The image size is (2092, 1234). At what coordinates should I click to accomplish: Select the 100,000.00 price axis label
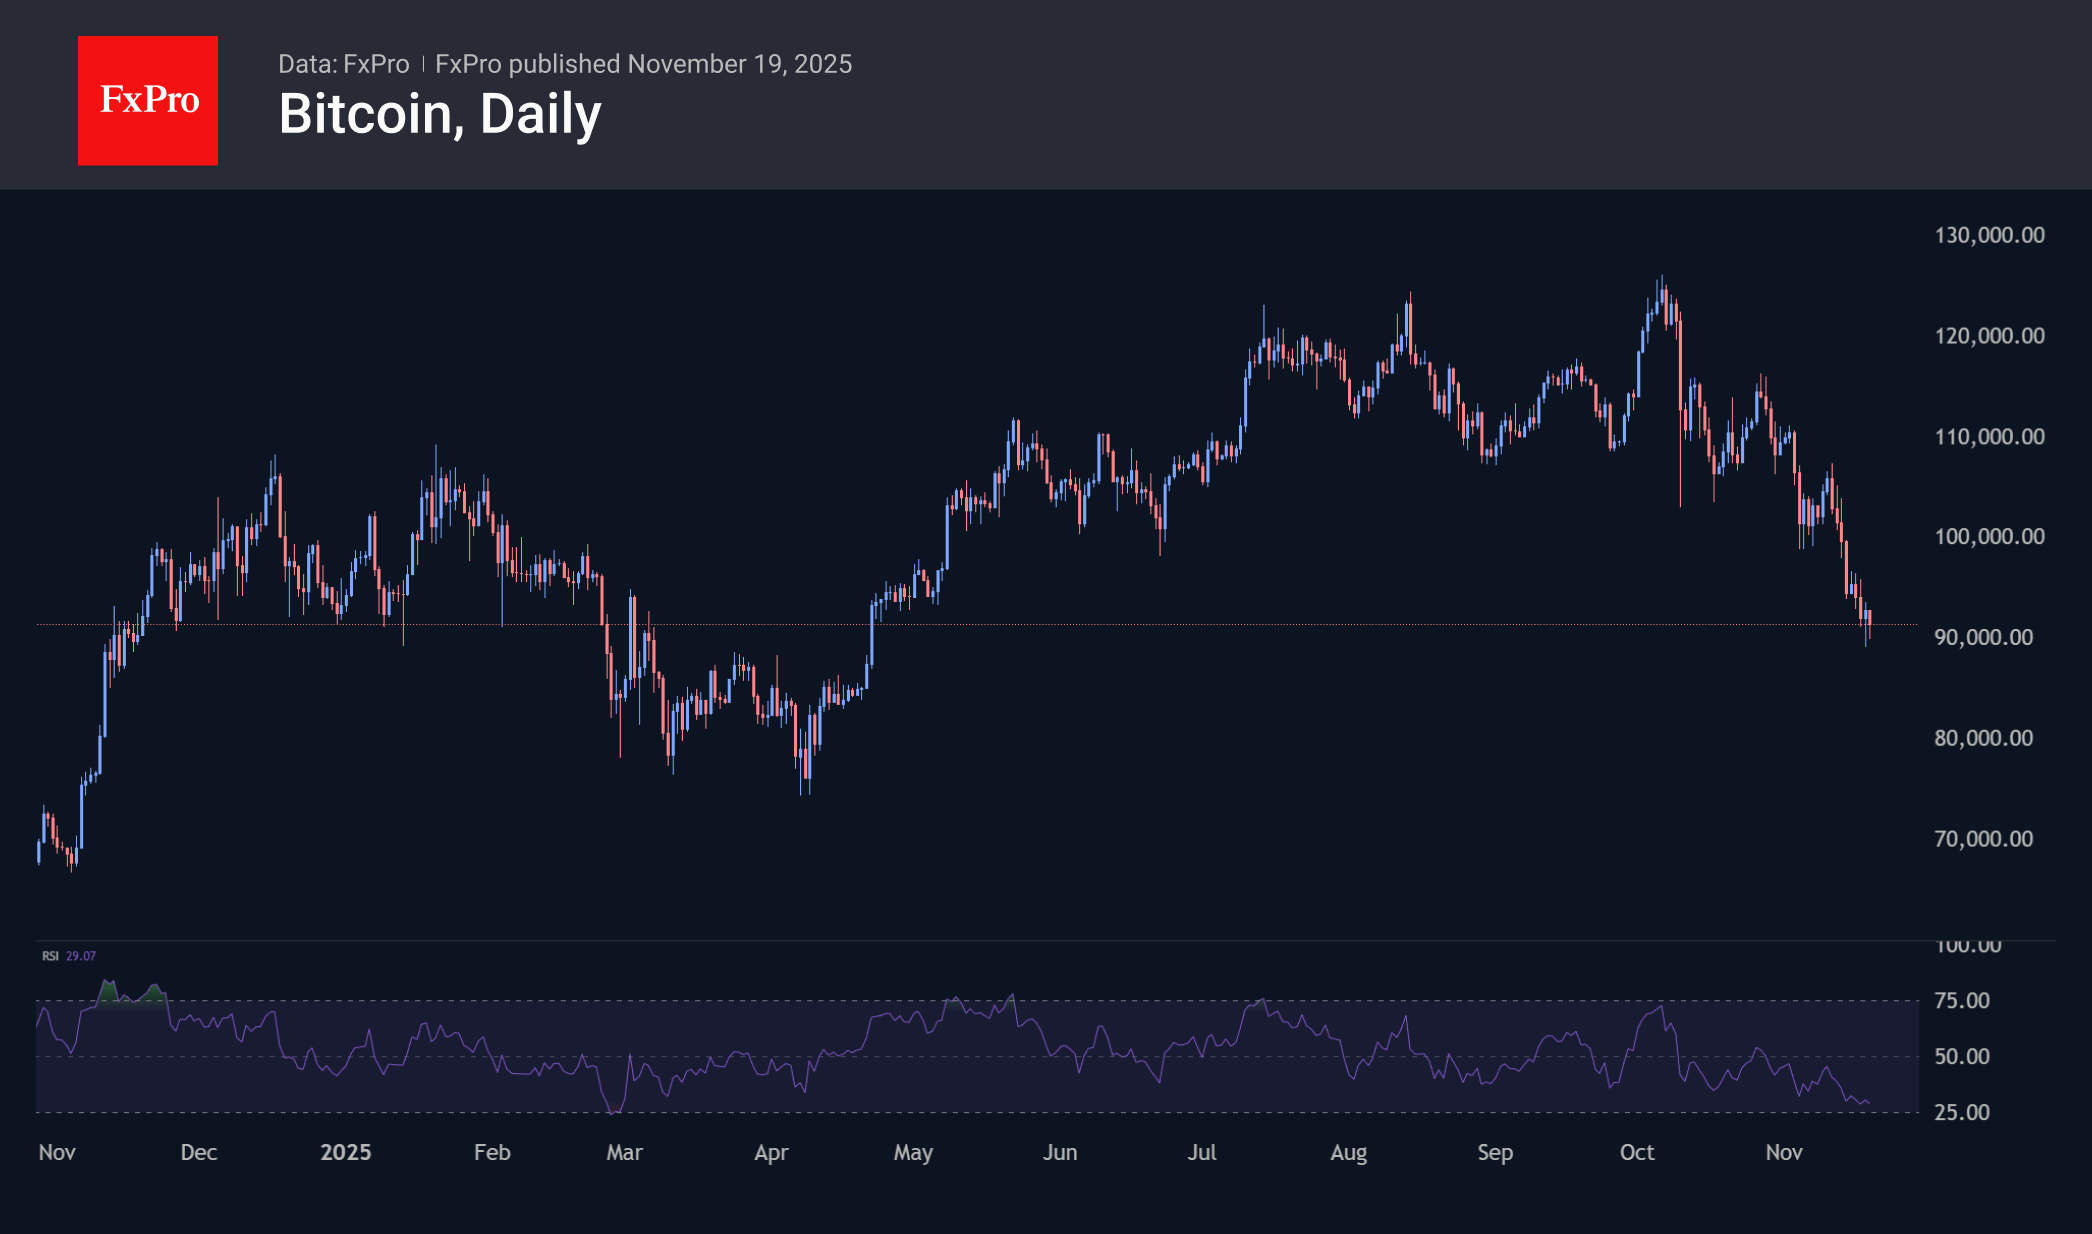coord(1989,537)
